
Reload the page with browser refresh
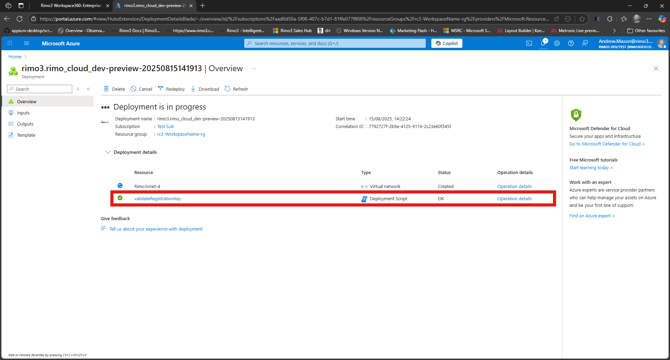coord(20,19)
